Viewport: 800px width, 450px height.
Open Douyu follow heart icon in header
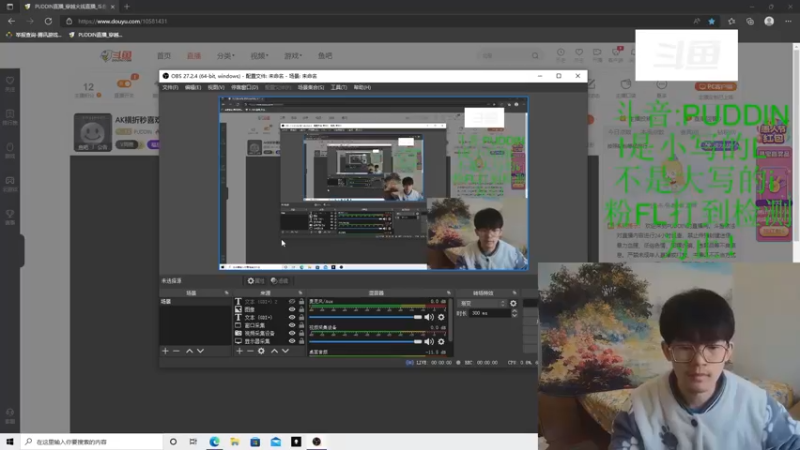point(579,53)
